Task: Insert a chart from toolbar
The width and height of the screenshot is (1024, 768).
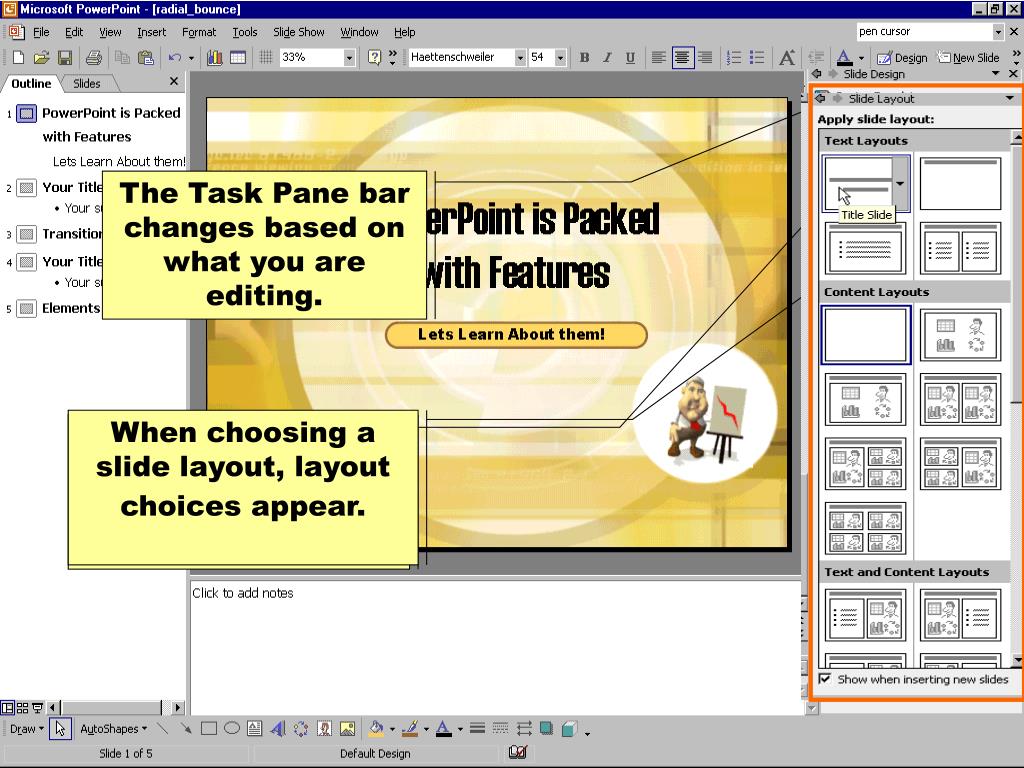Action: 215,57
